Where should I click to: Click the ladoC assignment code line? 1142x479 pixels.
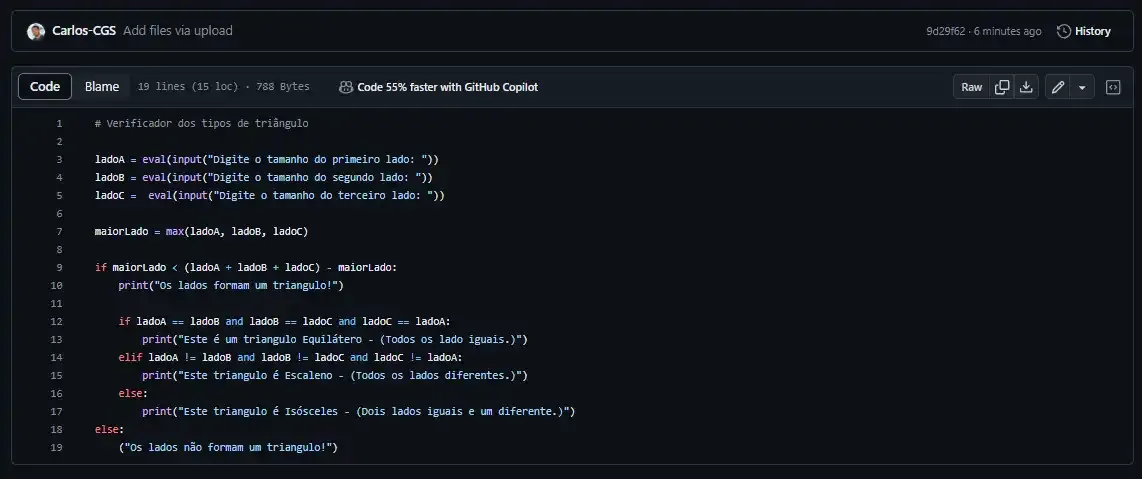[269, 196]
